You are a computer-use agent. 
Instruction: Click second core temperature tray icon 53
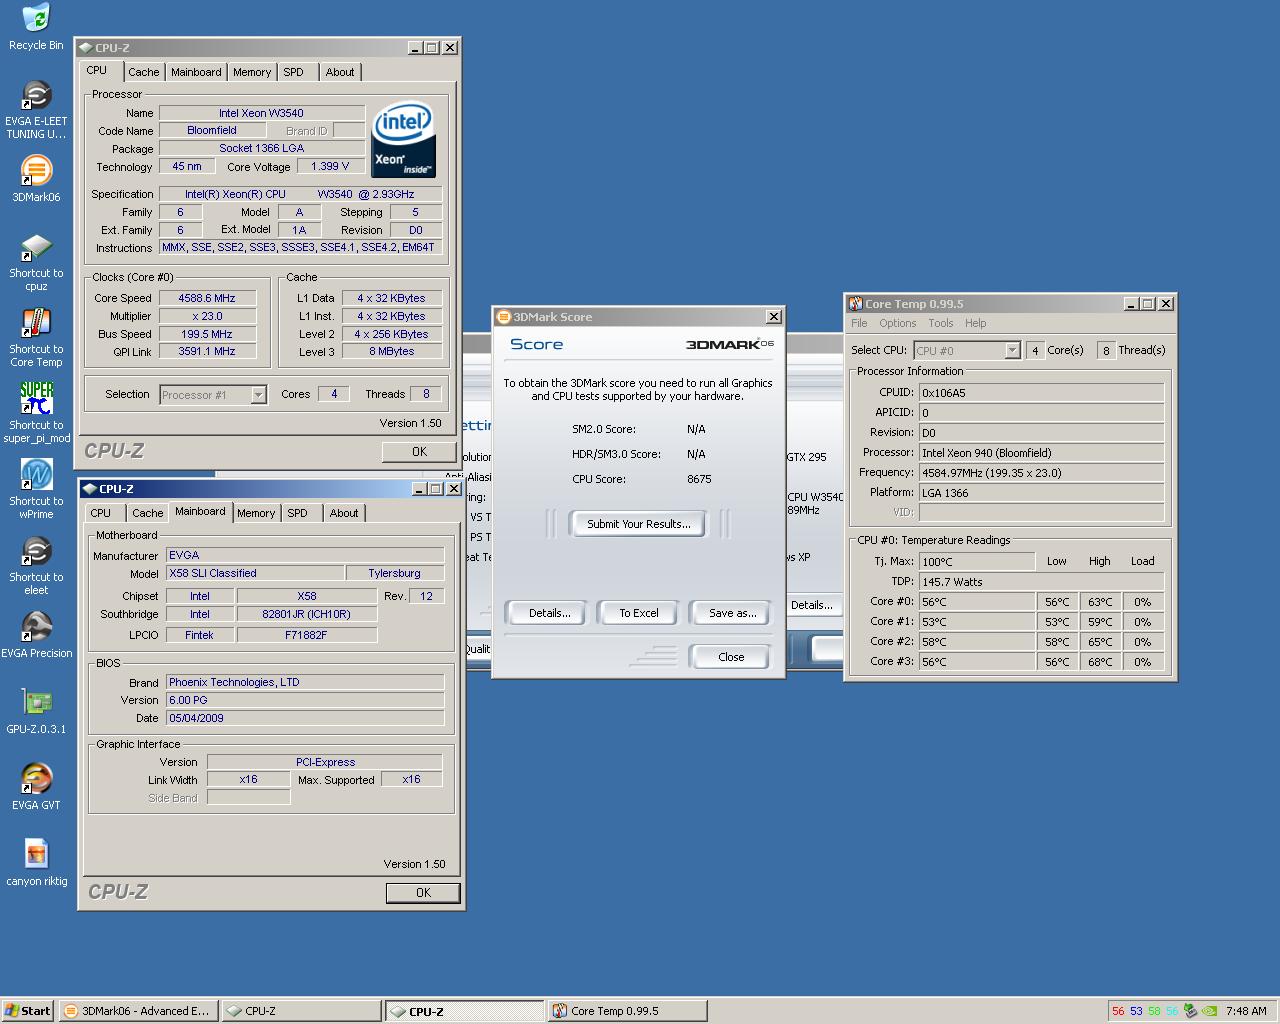(x=1136, y=1011)
